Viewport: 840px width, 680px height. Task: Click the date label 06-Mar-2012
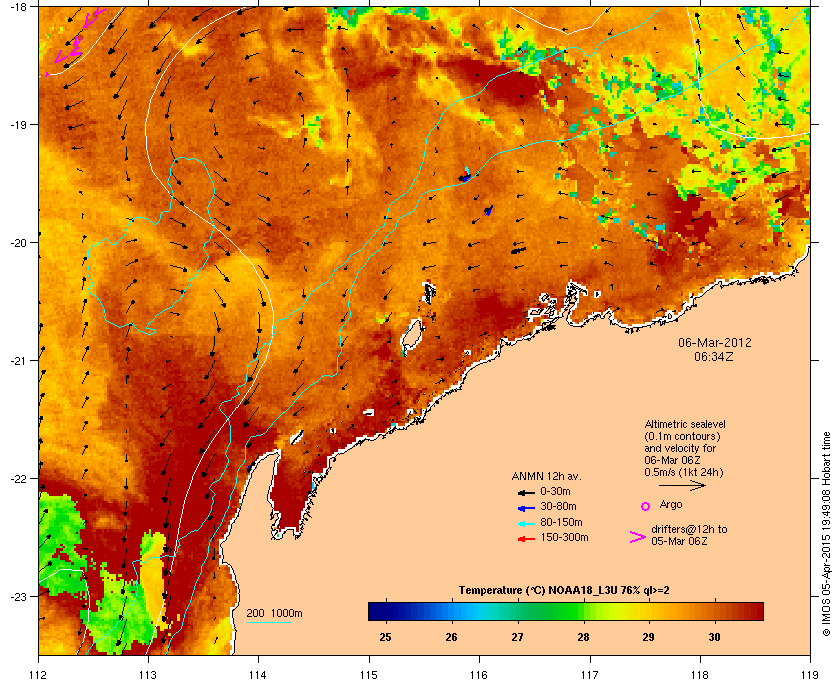point(715,343)
